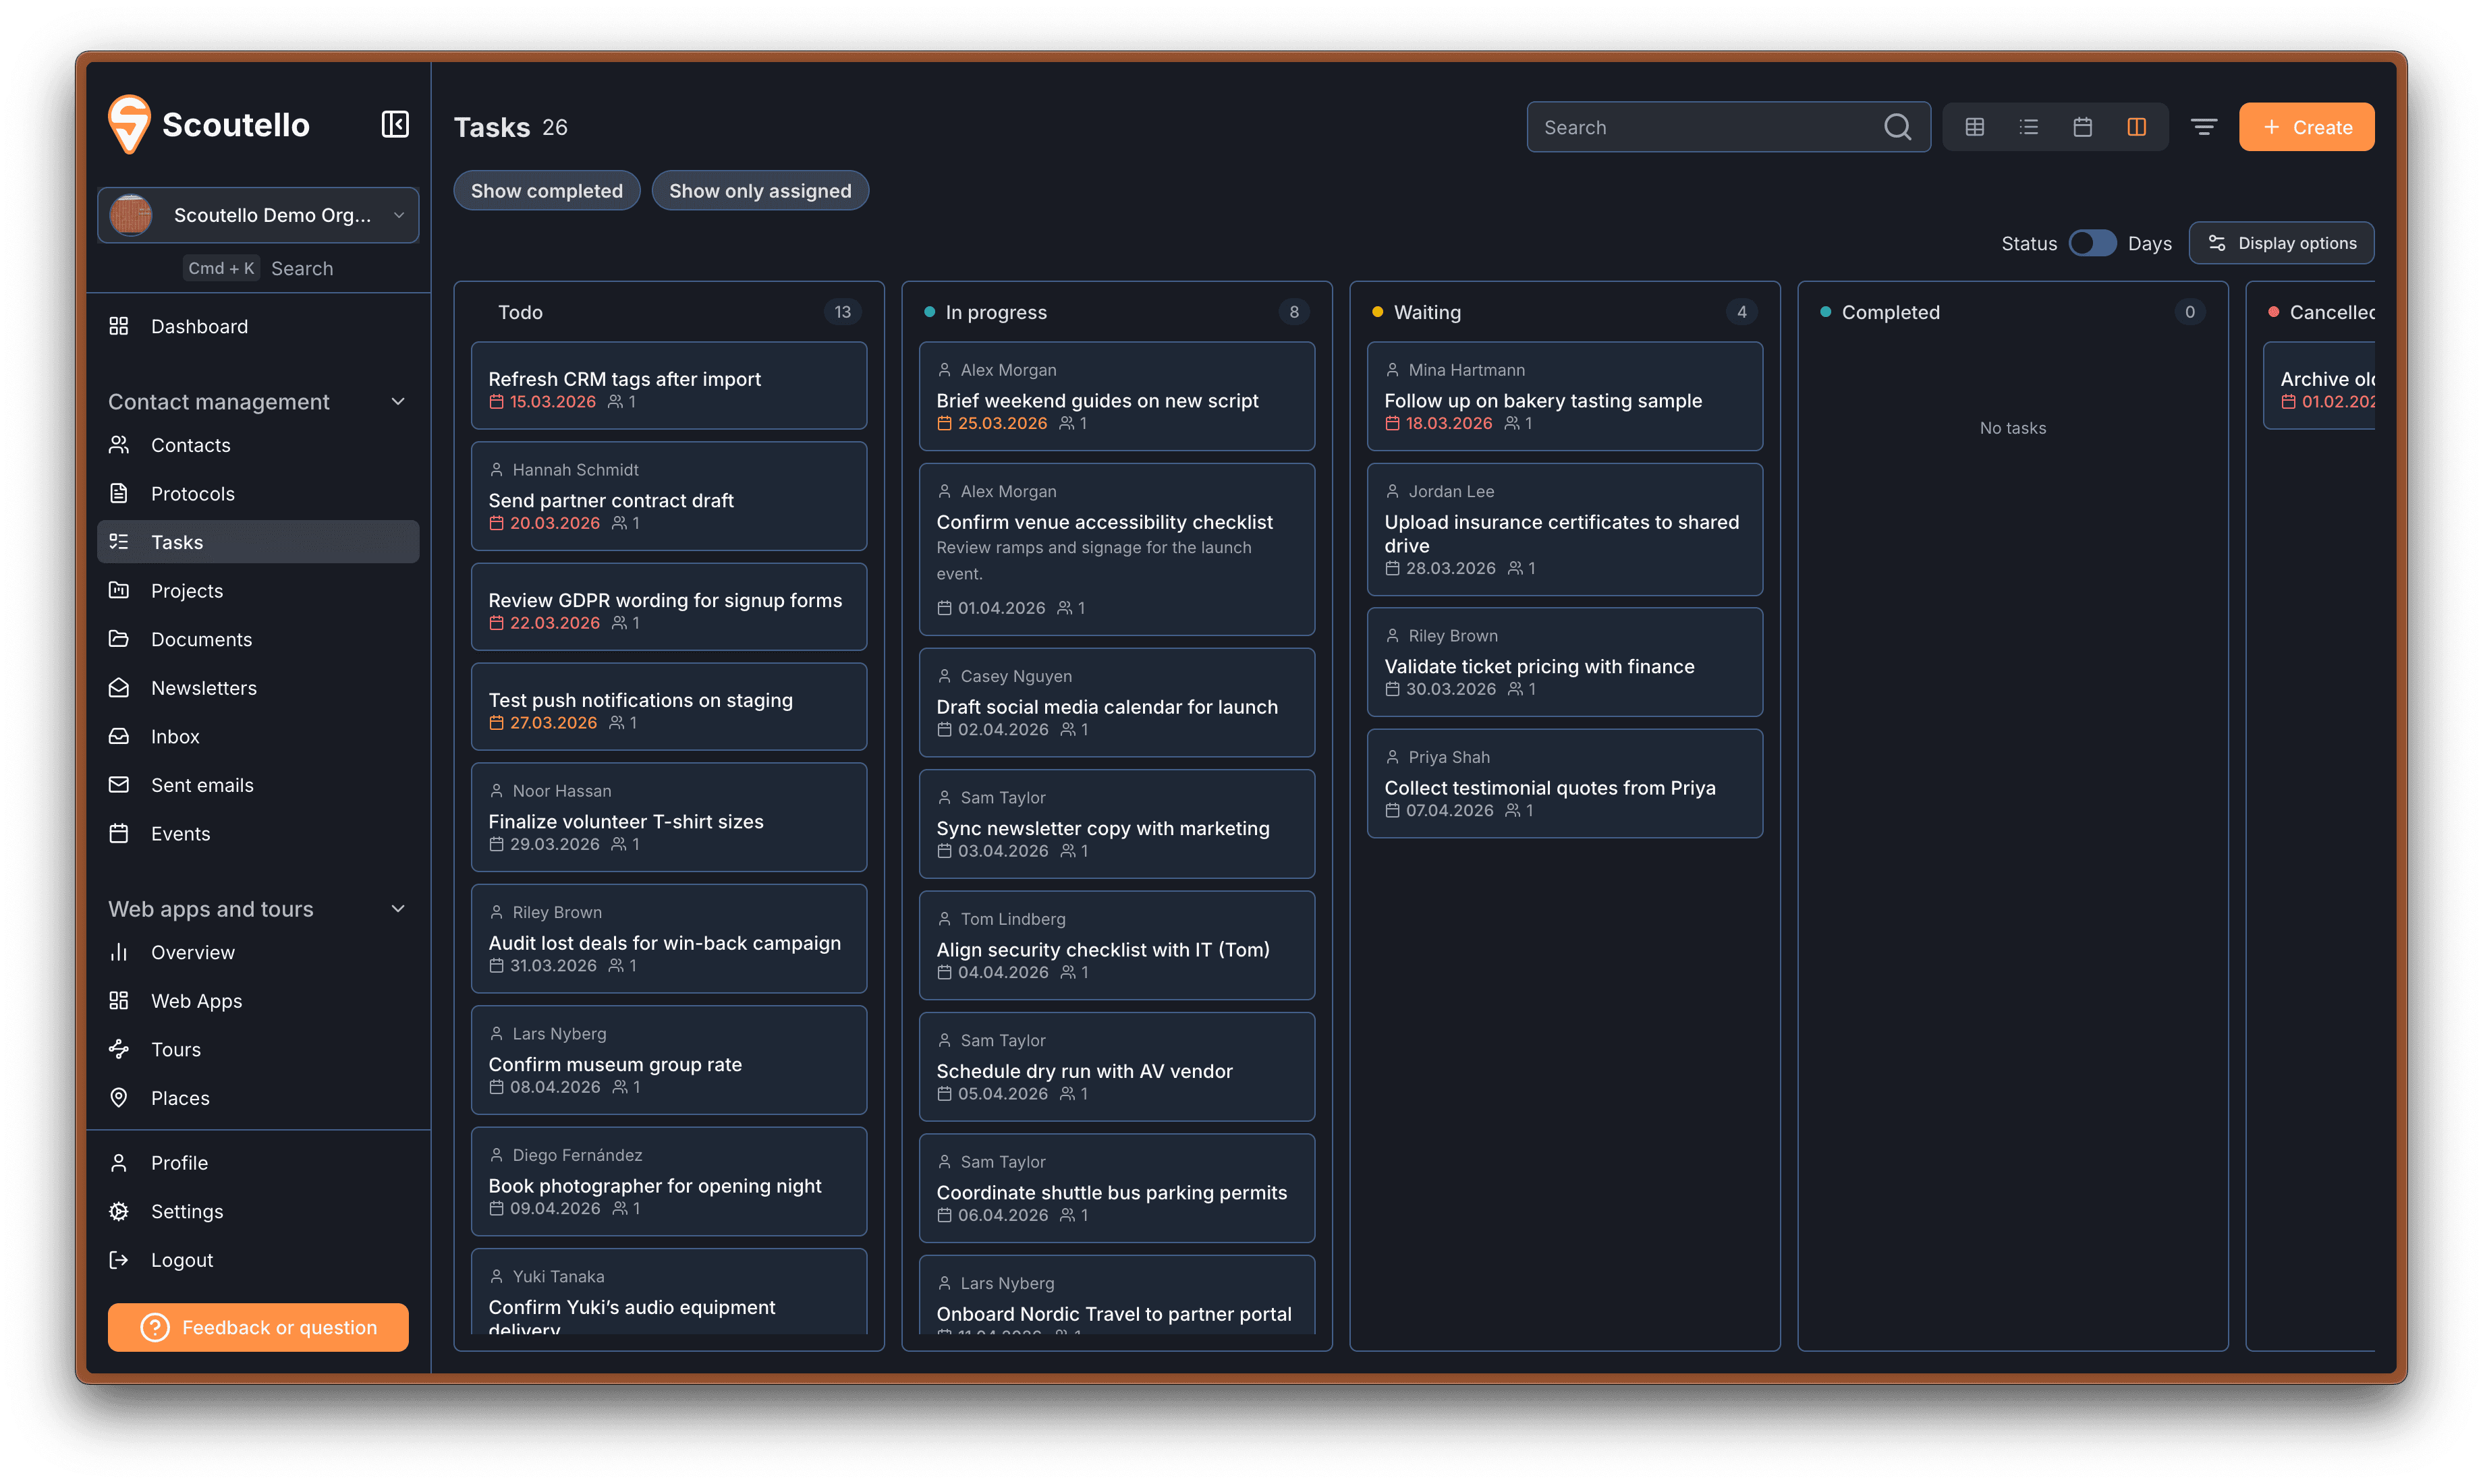
Task: Select the board columns view icon
Action: click(2136, 127)
